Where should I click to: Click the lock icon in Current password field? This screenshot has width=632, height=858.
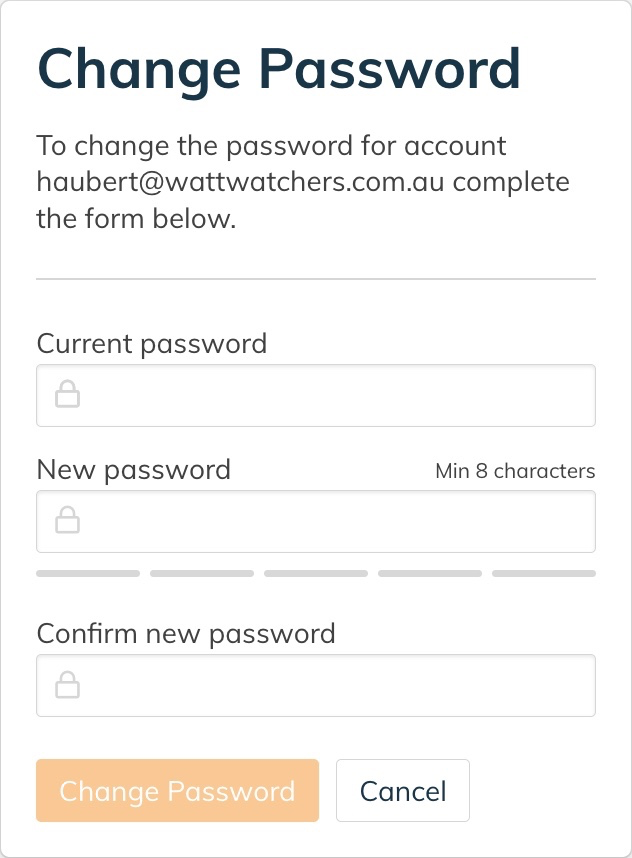tap(67, 394)
